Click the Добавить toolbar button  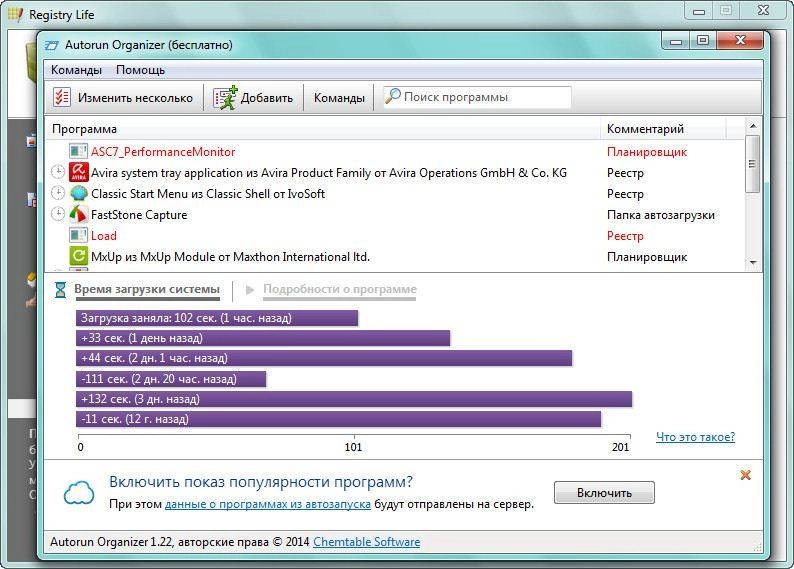coord(253,98)
